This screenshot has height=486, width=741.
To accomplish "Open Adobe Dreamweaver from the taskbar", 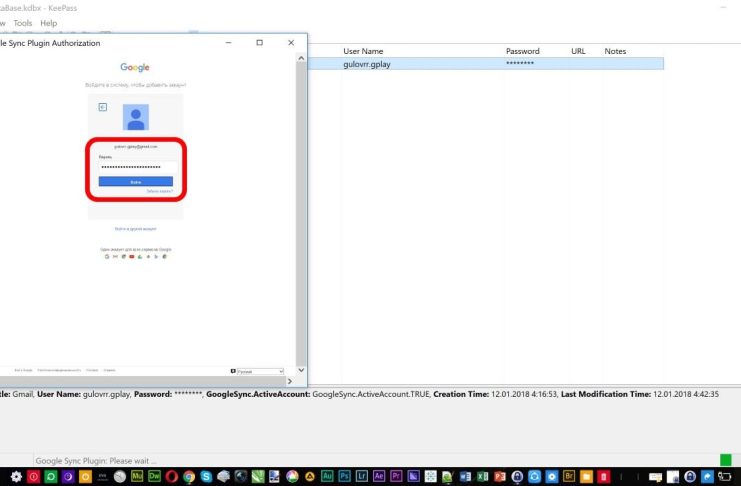I will tap(154, 477).
